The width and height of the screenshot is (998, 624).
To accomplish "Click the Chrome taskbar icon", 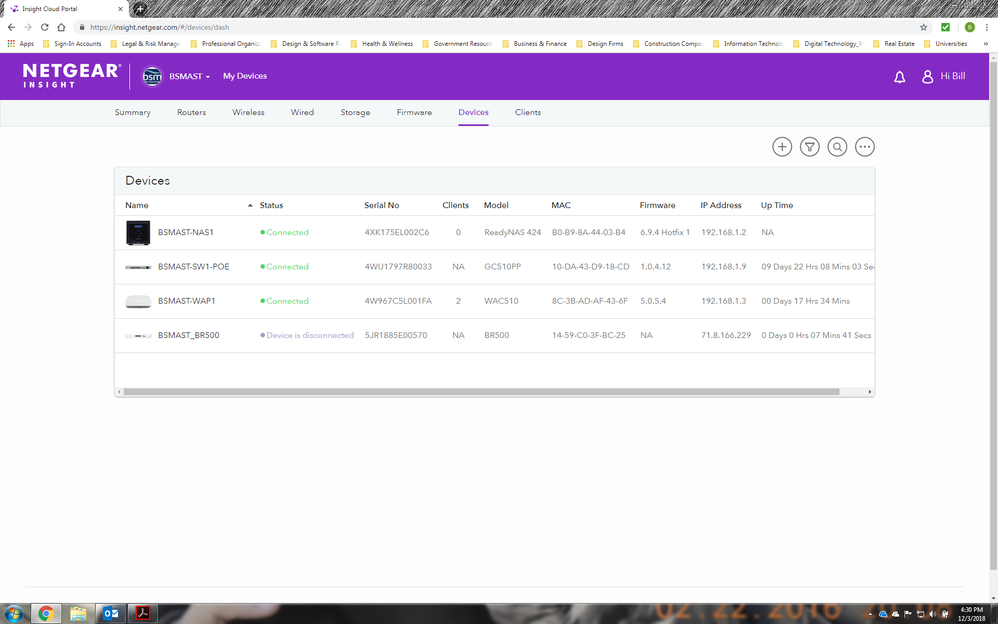I will (x=46, y=613).
